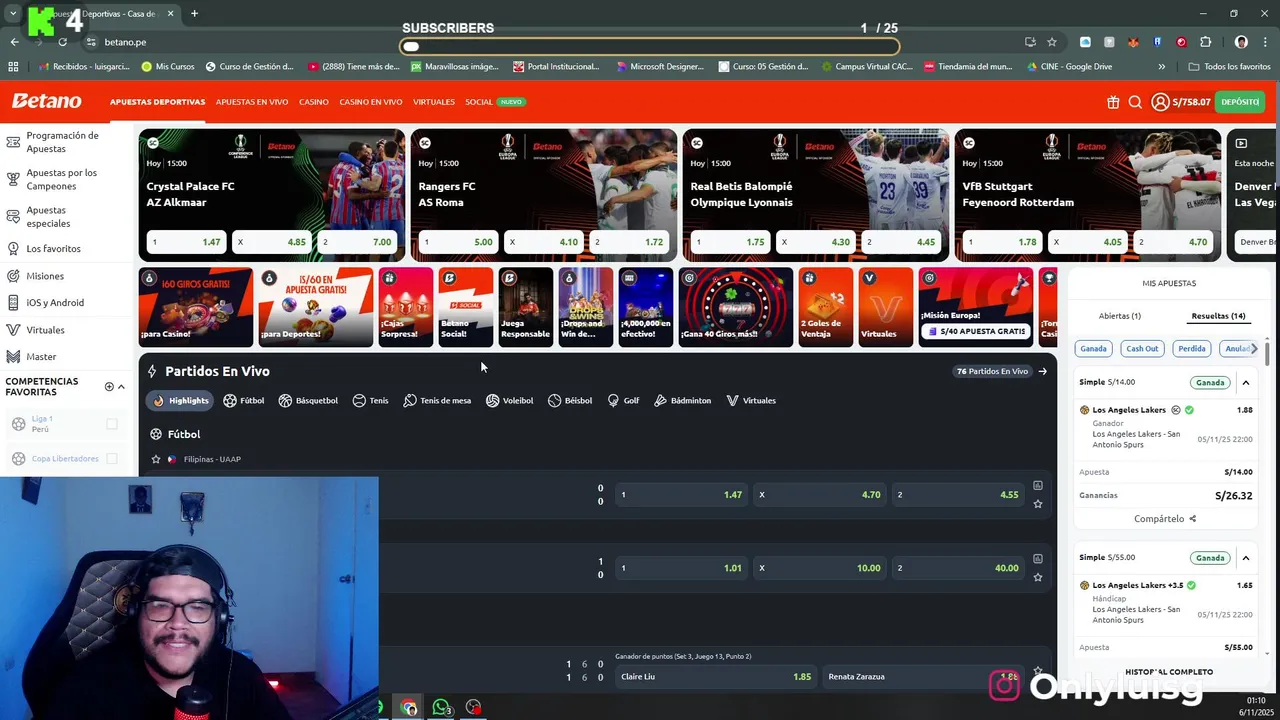Screen dimensions: 1280x720
Task: Open Los favoritos heart icon in sidebar
Action: pyautogui.click(x=14, y=248)
